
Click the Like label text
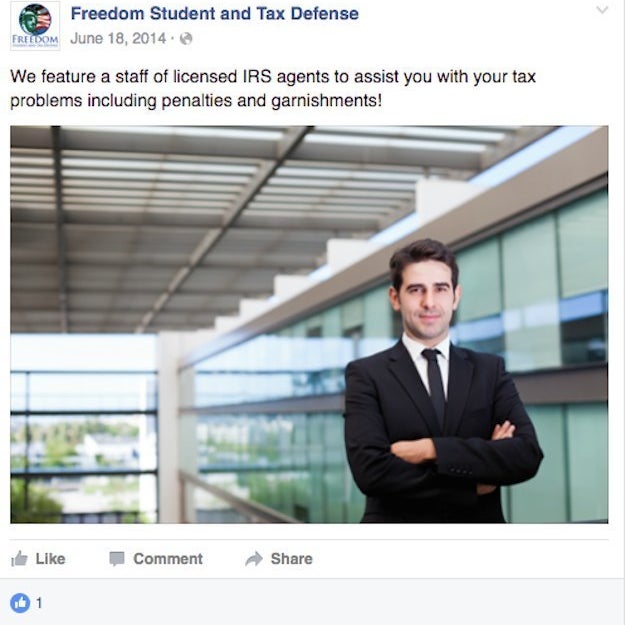click(x=50, y=558)
